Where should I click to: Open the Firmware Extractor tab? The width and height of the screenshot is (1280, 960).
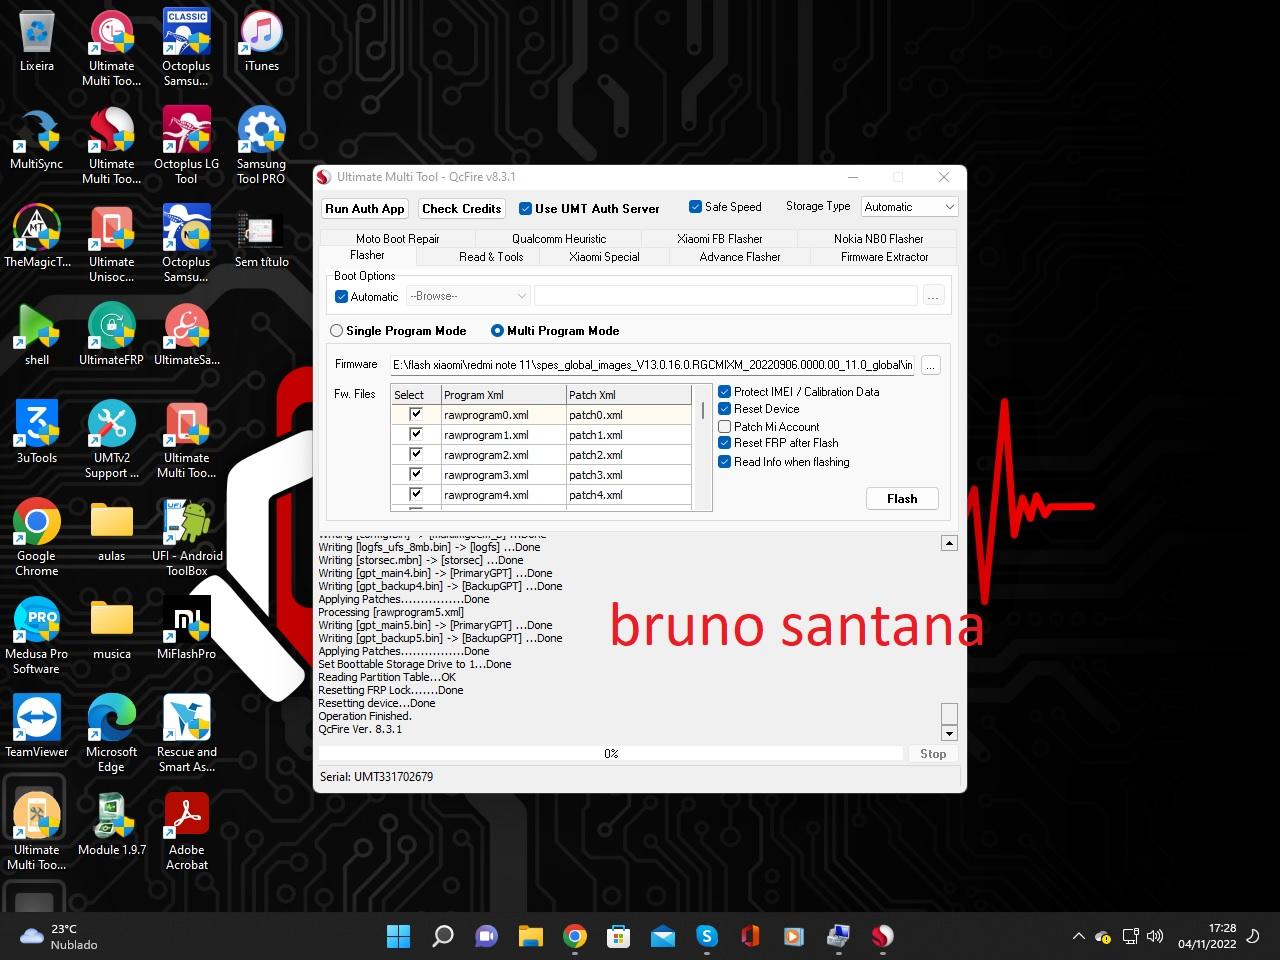[x=884, y=257]
